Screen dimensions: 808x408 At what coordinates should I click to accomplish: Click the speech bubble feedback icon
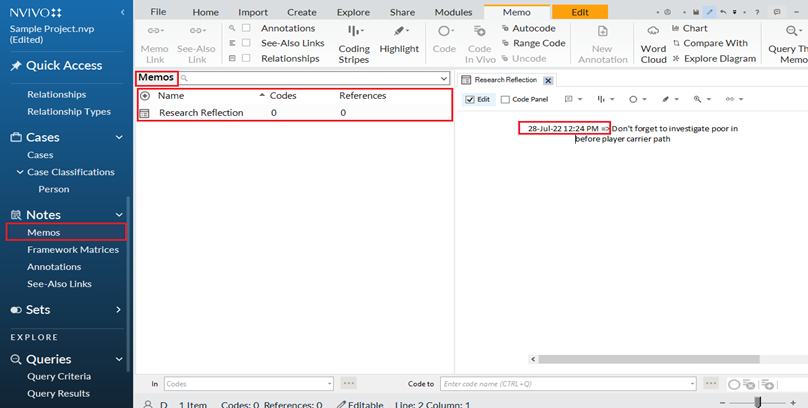(777, 12)
